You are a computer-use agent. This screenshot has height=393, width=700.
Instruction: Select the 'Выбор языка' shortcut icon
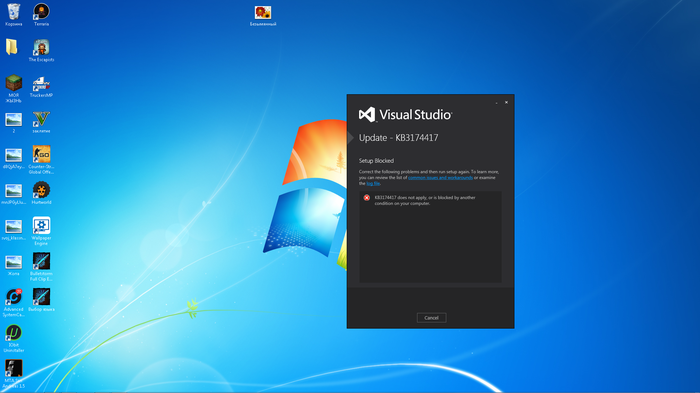click(41, 300)
